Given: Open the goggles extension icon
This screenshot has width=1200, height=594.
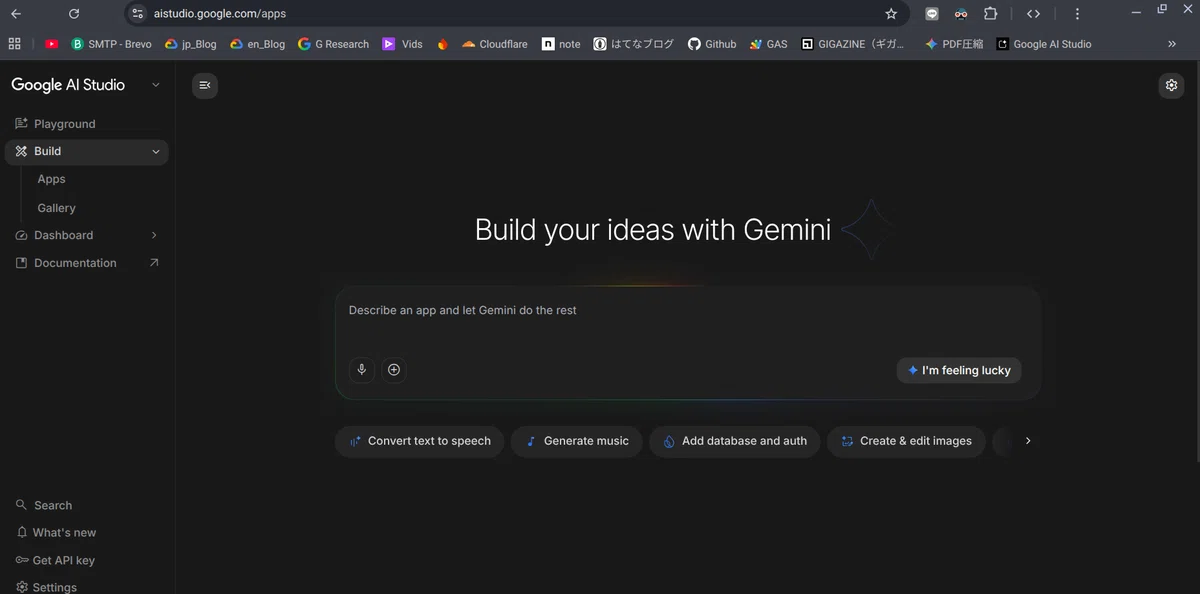Looking at the screenshot, I should pos(961,14).
